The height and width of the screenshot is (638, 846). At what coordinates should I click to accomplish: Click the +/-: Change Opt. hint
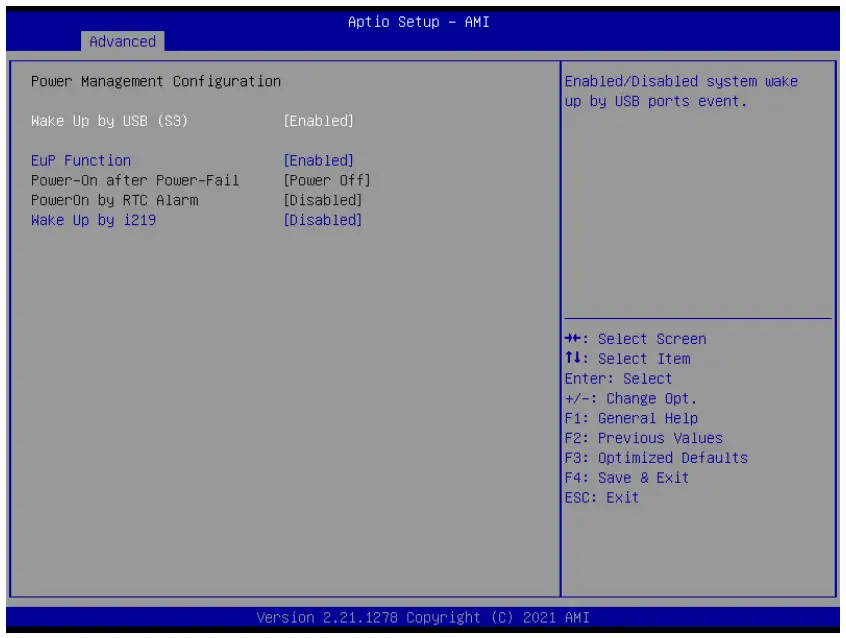(x=631, y=399)
